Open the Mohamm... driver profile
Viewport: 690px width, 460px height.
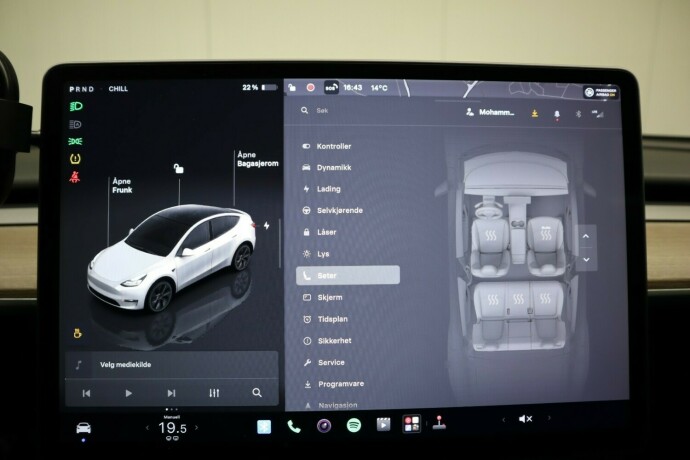tap(490, 112)
